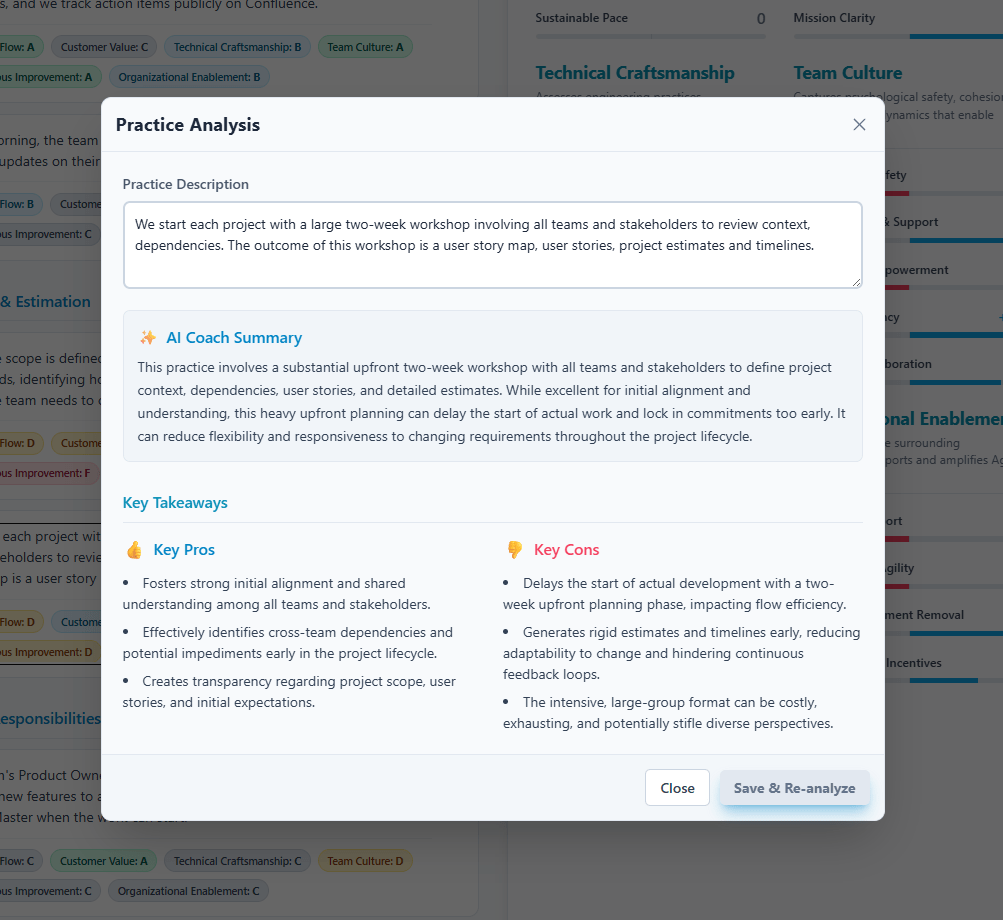Click the Sustainable Pace progress bar
Image resolution: width=1003 pixels, height=920 pixels.
[x=650, y=36]
